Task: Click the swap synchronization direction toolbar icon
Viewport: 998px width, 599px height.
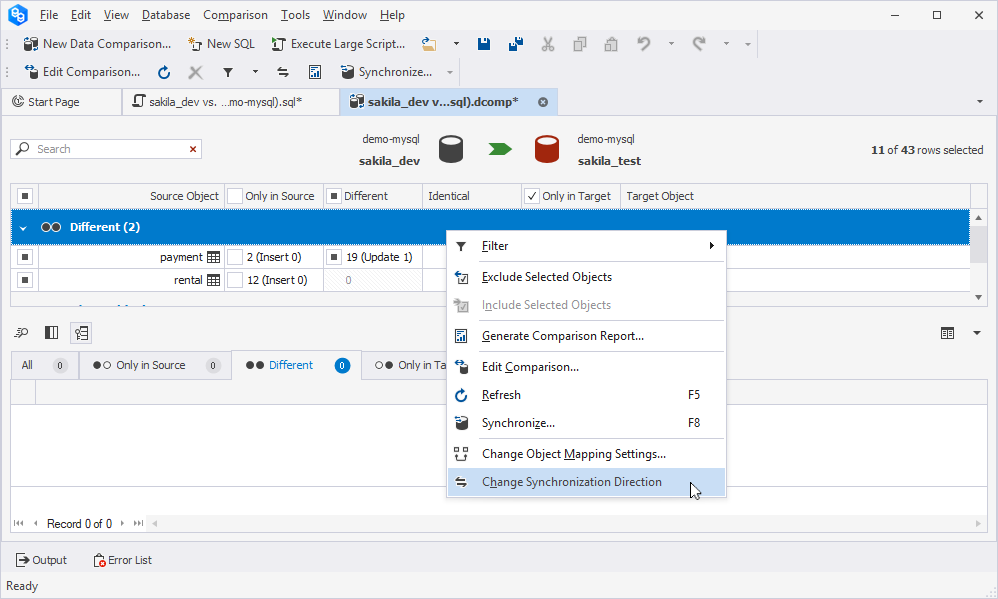Action: (x=283, y=72)
